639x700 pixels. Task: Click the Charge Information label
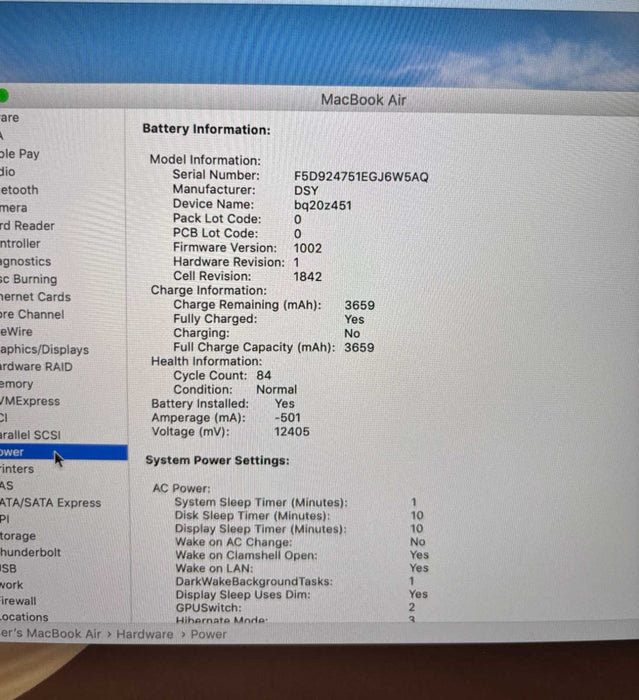click(209, 290)
